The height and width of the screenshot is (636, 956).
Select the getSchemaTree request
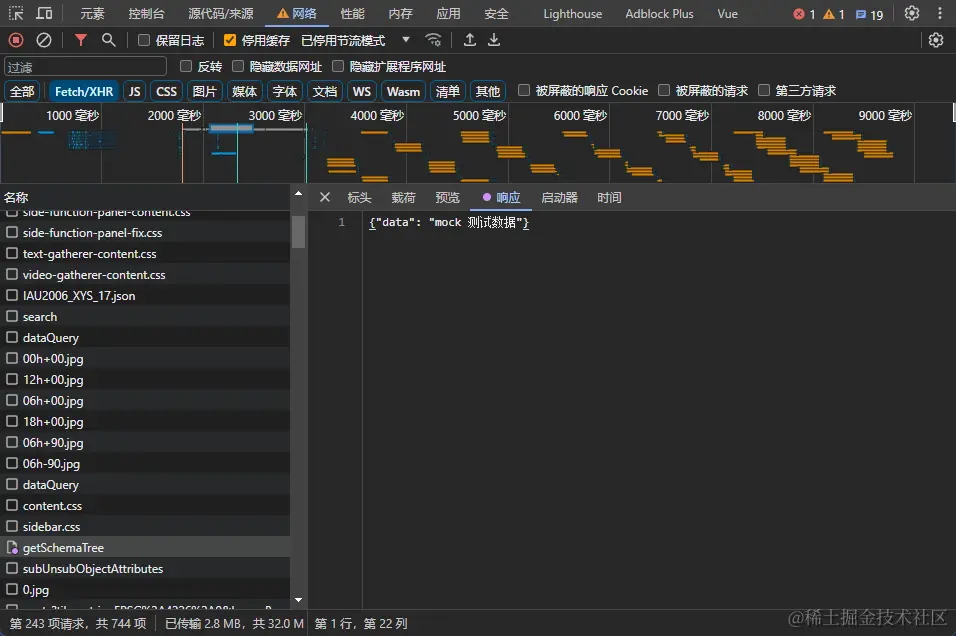63,548
